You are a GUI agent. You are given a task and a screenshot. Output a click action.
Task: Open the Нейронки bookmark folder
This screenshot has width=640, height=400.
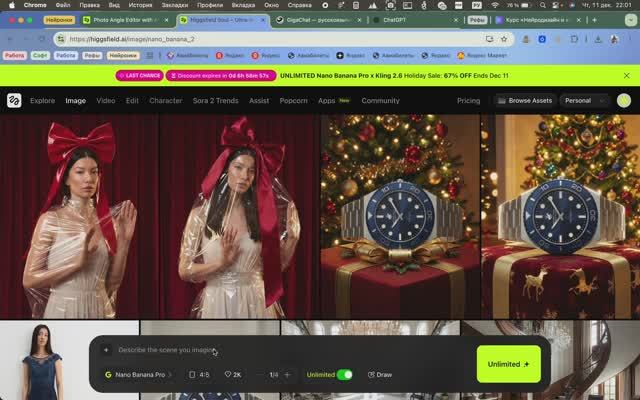click(123, 56)
